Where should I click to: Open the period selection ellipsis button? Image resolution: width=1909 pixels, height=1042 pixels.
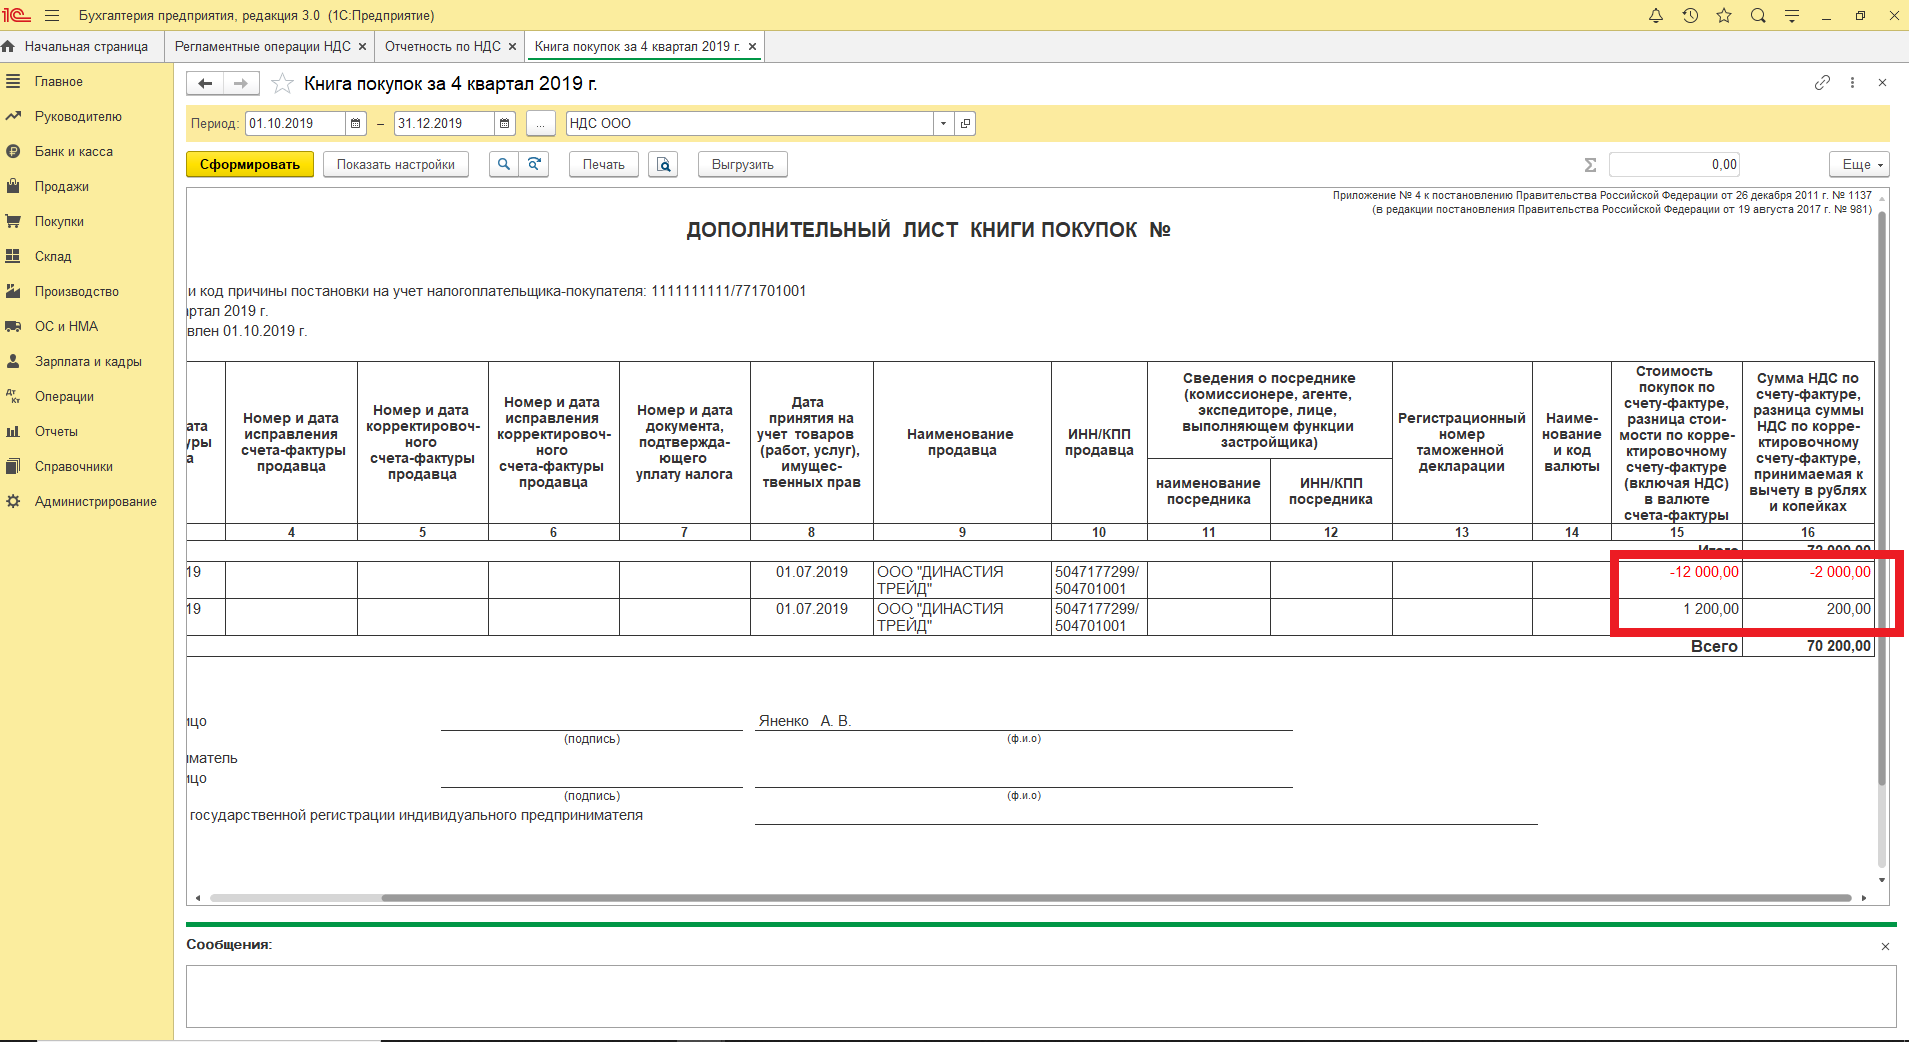(540, 124)
